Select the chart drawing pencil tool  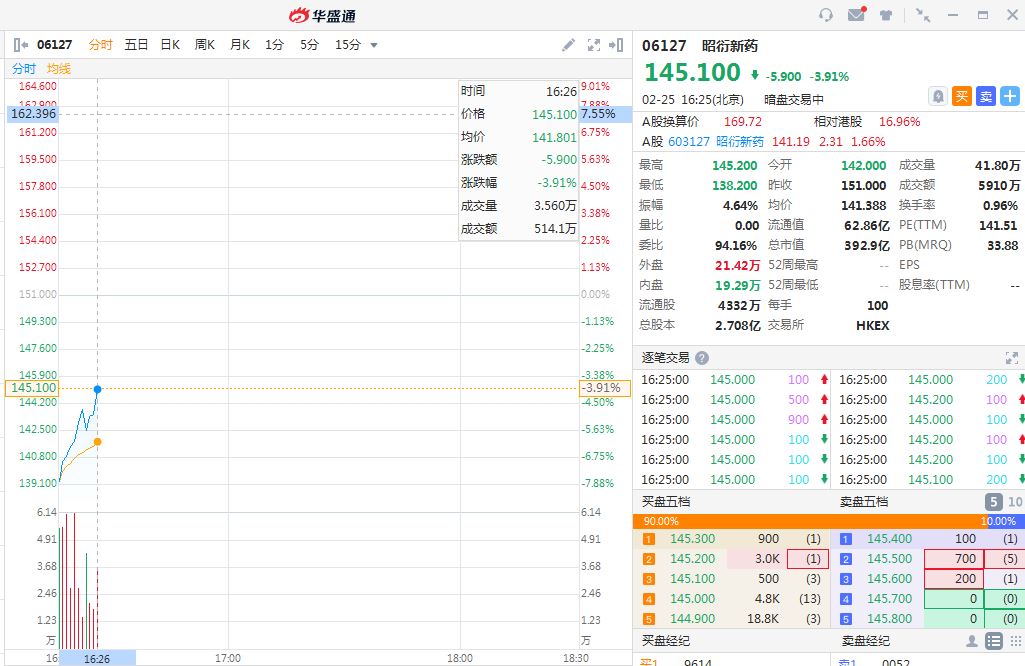pyautogui.click(x=568, y=45)
